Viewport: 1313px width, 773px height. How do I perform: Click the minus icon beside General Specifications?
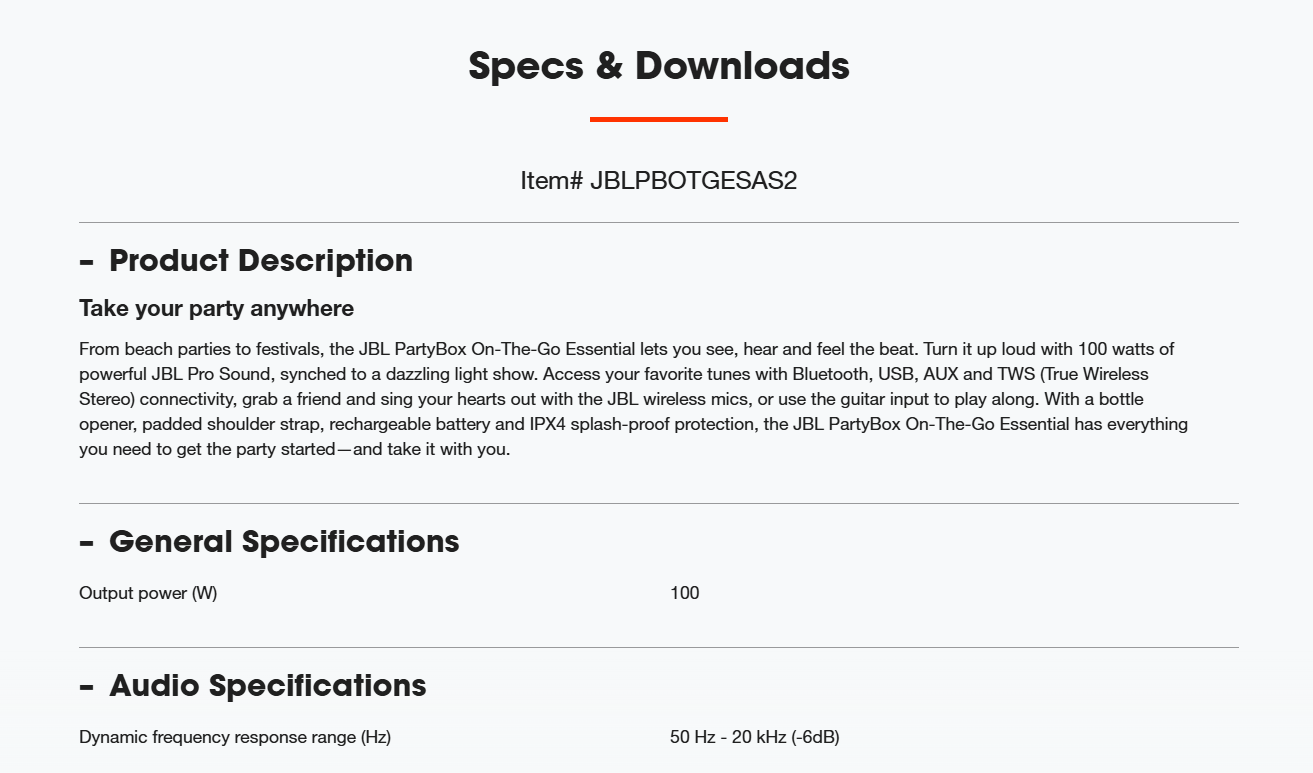[x=87, y=543]
